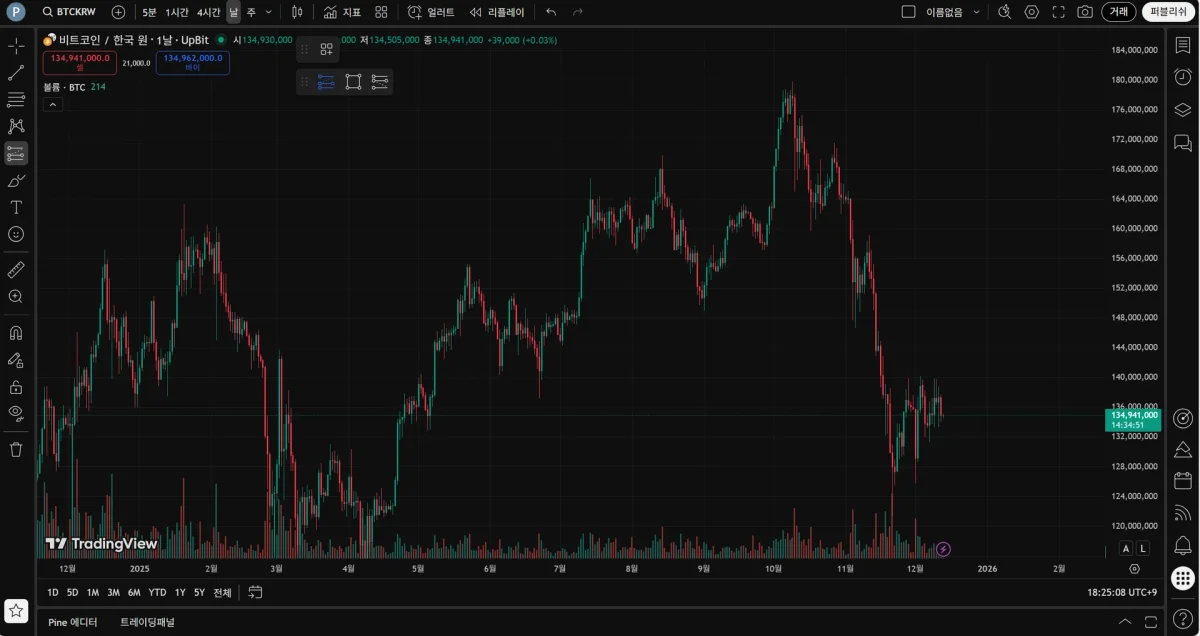Start bar replay with 리플레이
The image size is (1200, 636).
pos(497,12)
